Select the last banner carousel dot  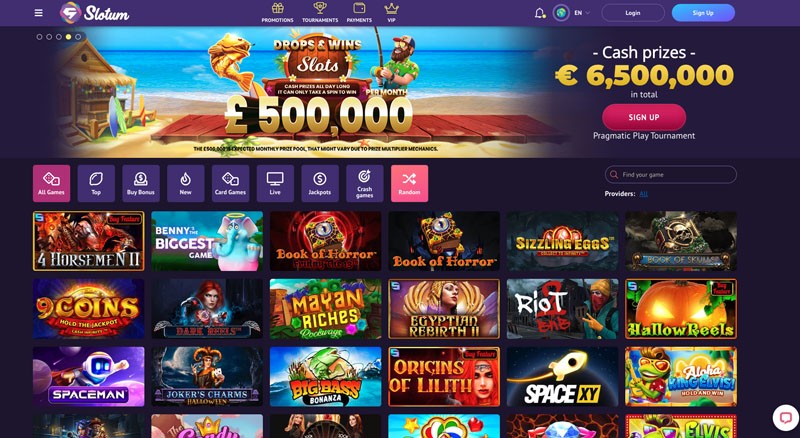[x=78, y=37]
